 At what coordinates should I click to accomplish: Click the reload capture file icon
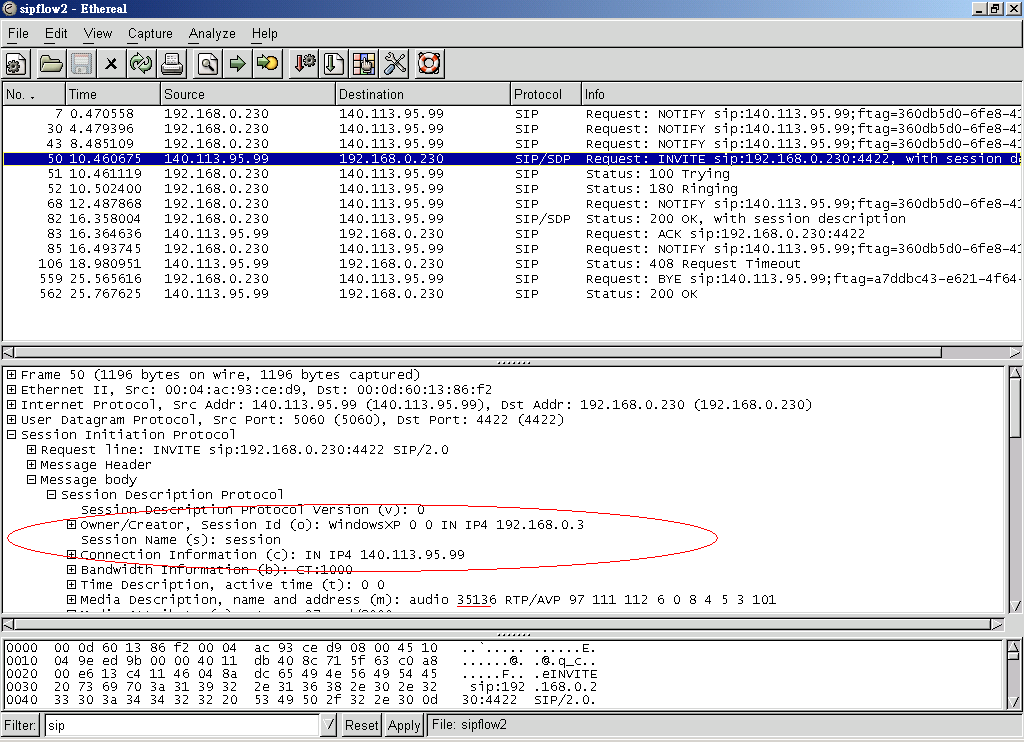[141, 64]
